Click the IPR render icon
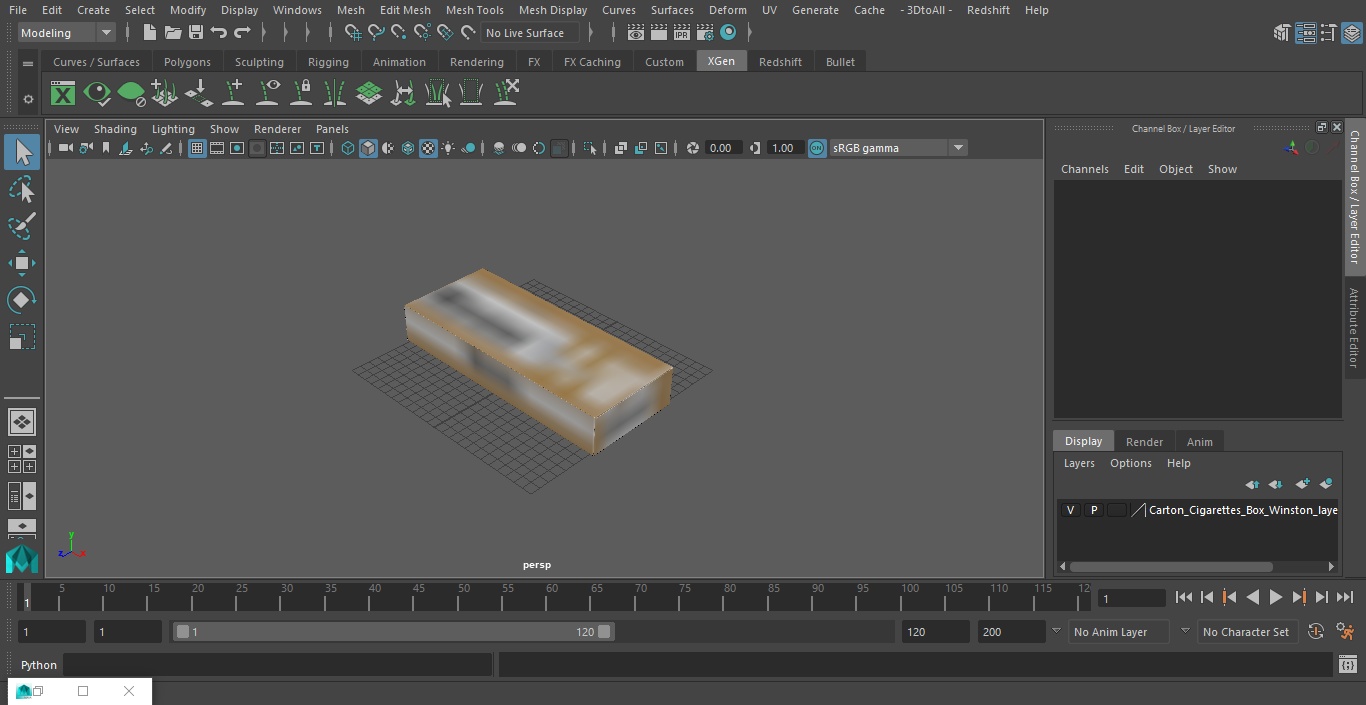Screen dimensions: 1366x705 (x=682, y=33)
